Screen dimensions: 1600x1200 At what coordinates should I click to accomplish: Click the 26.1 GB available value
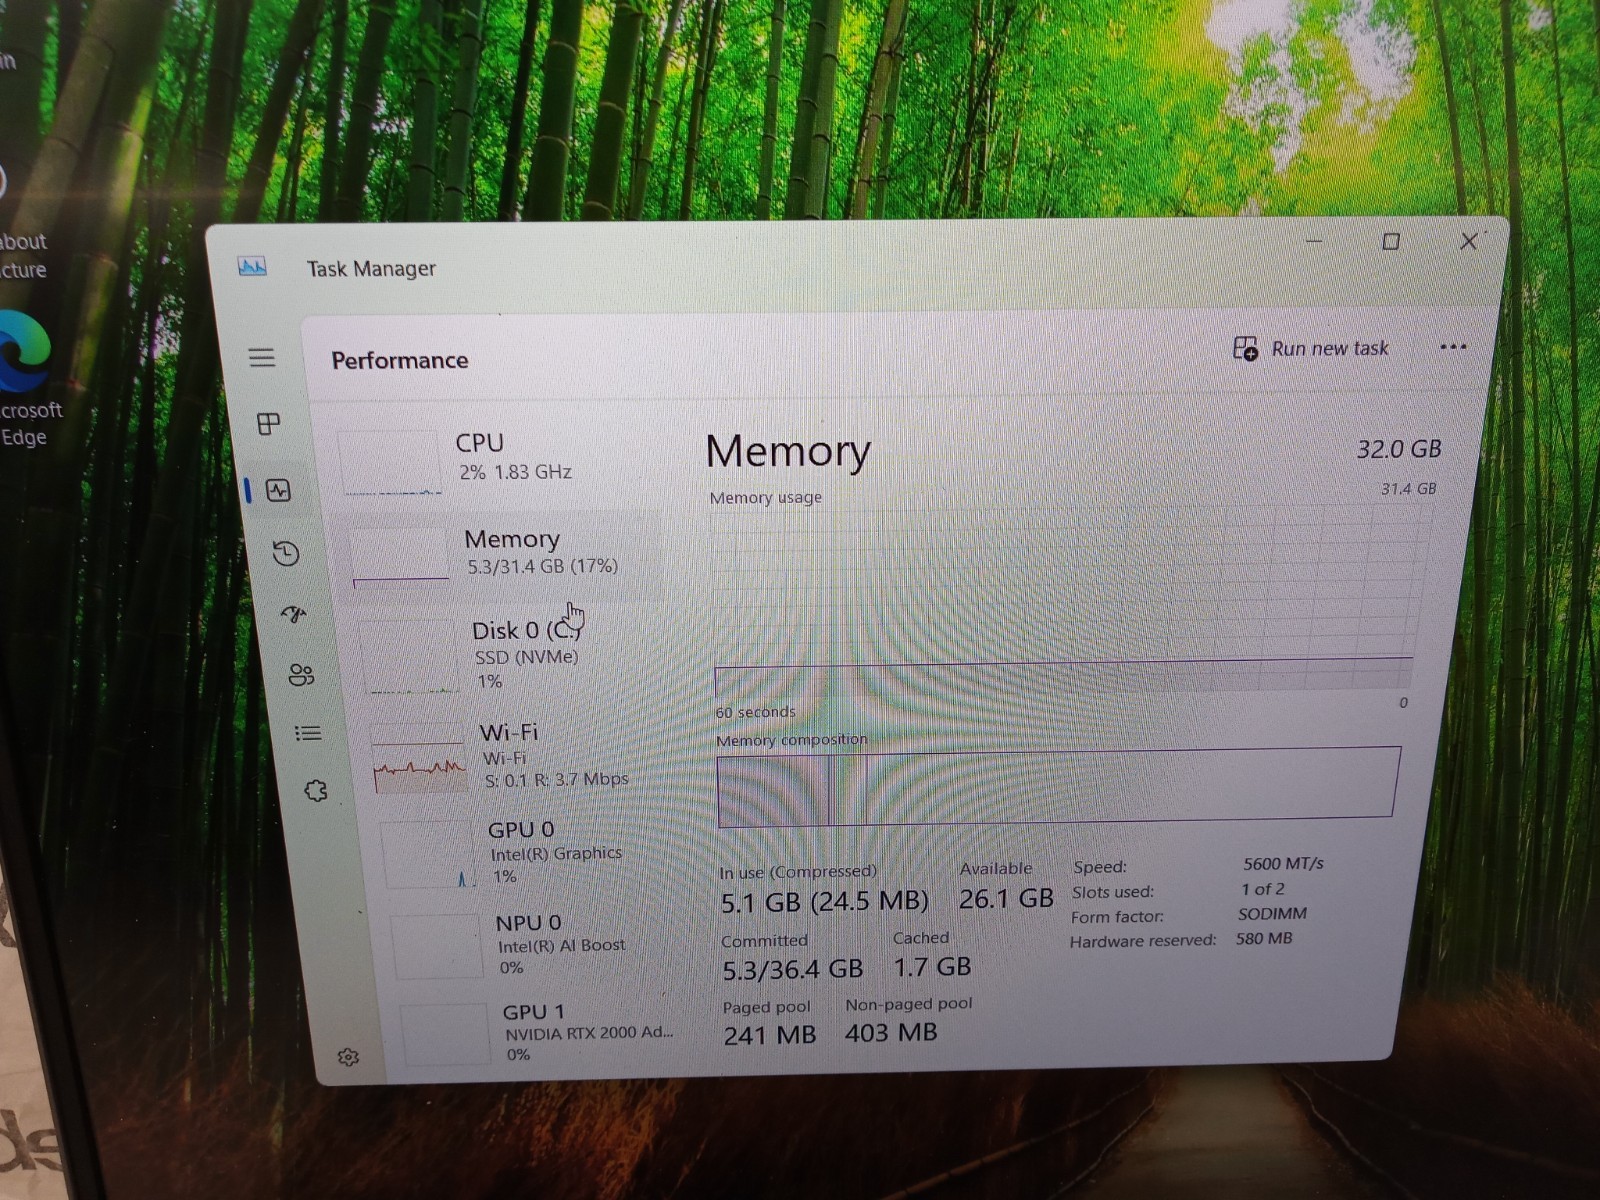pyautogui.click(x=1006, y=899)
